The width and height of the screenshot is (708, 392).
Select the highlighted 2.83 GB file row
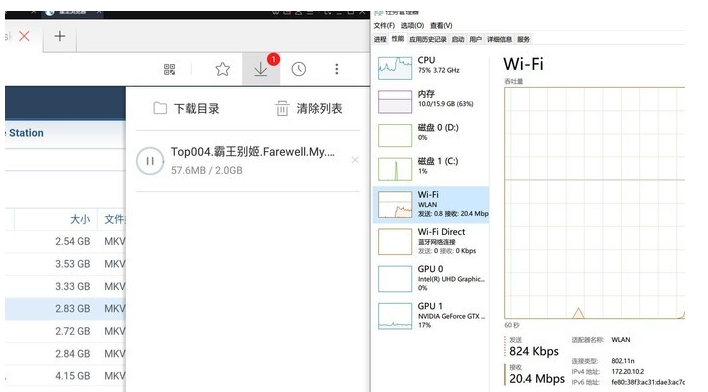tap(65, 308)
